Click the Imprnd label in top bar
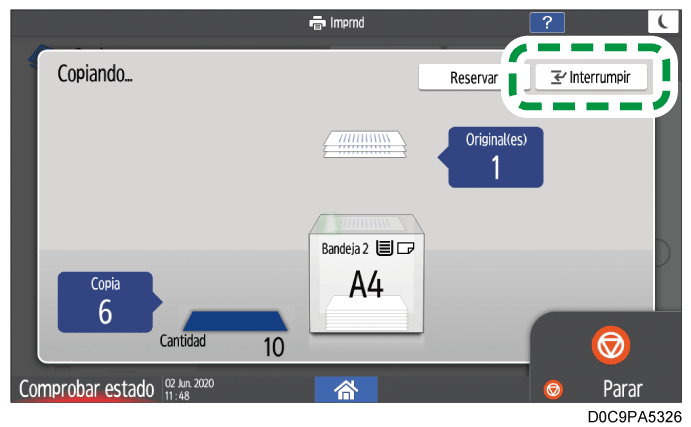This screenshot has width=691, height=427. (348, 22)
